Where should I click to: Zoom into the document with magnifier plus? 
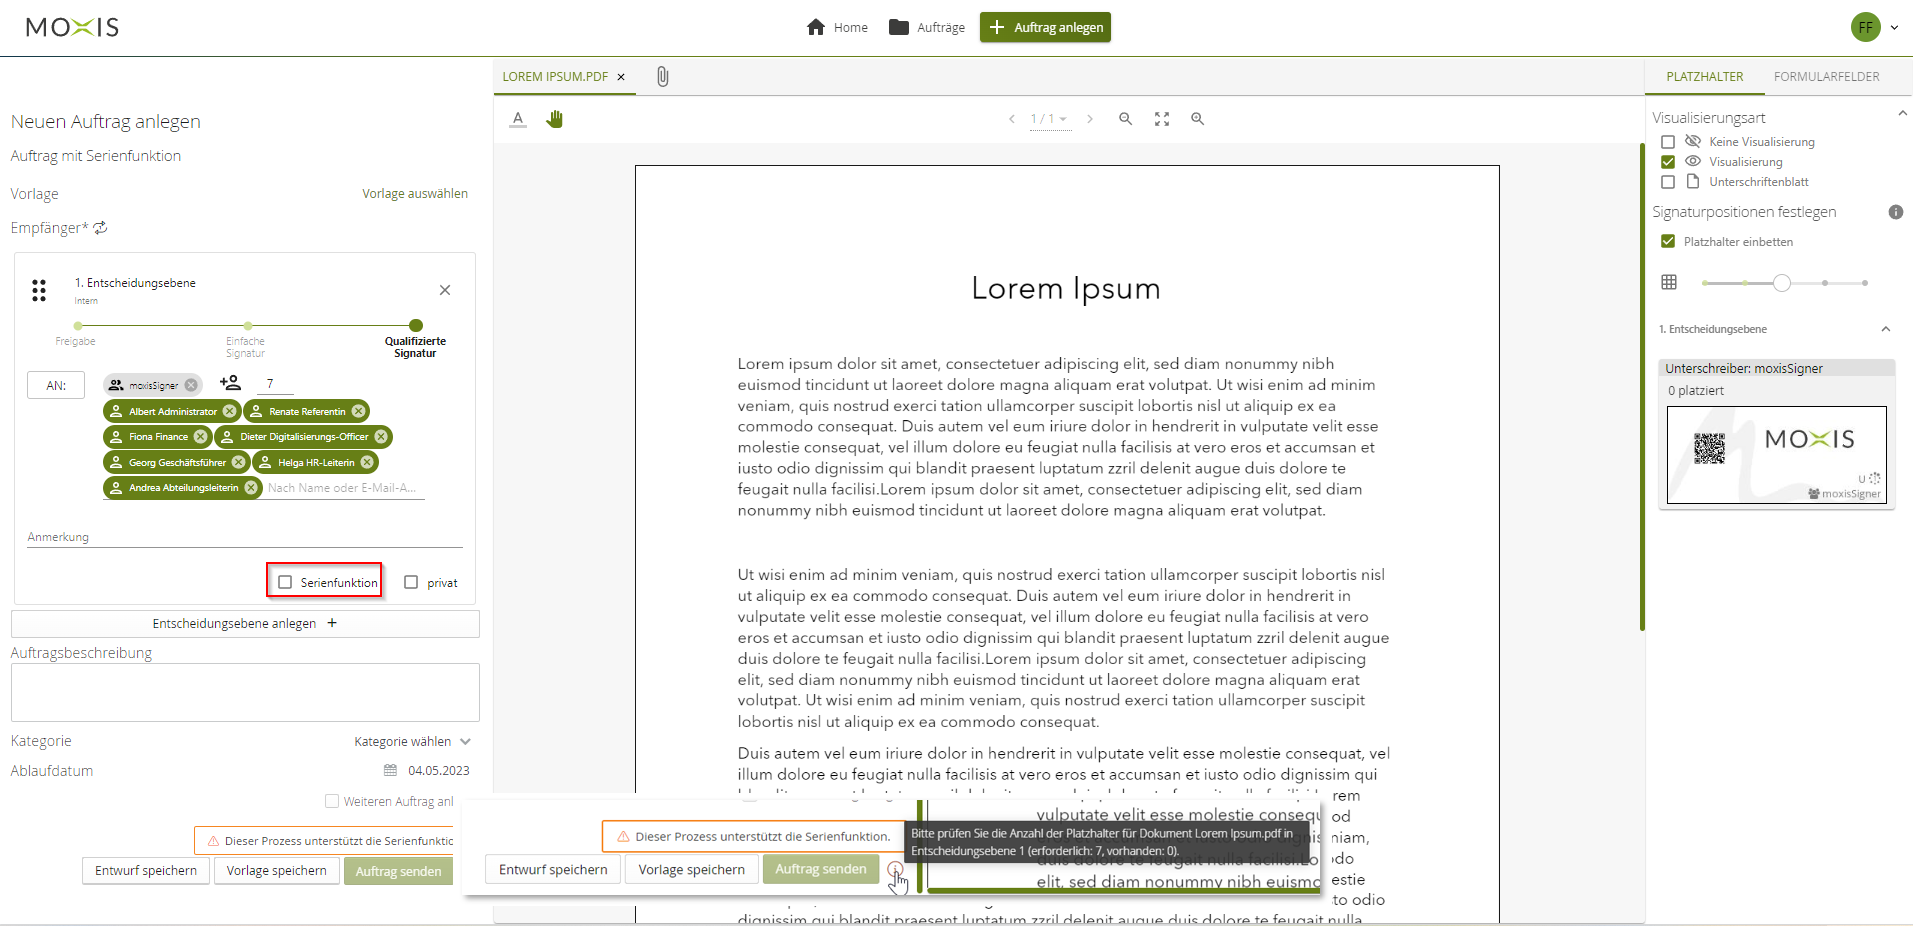1197,119
